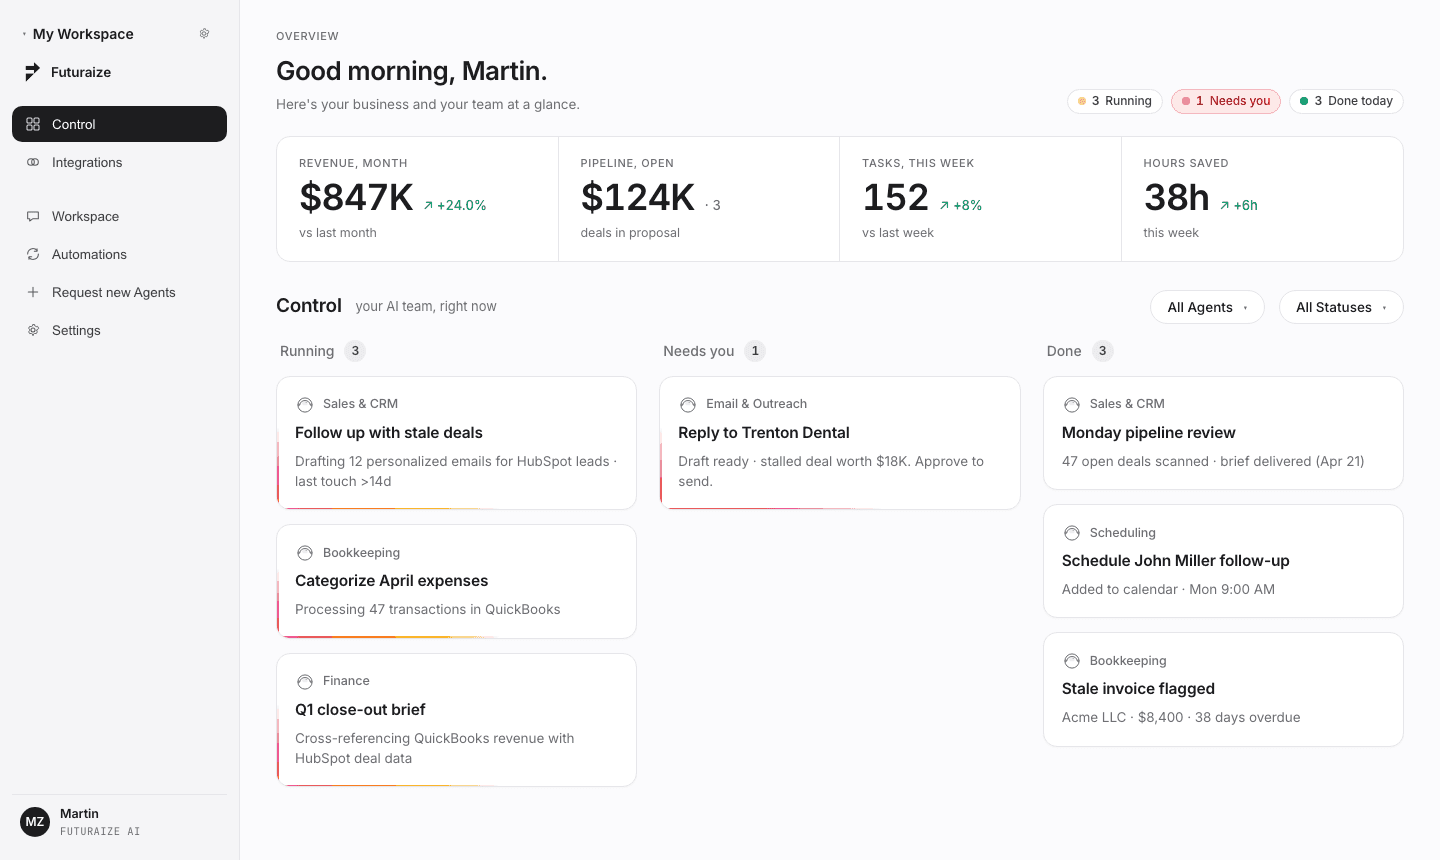1440x860 pixels.
Task: Click the MZ avatar at bottom left
Action: point(35,822)
